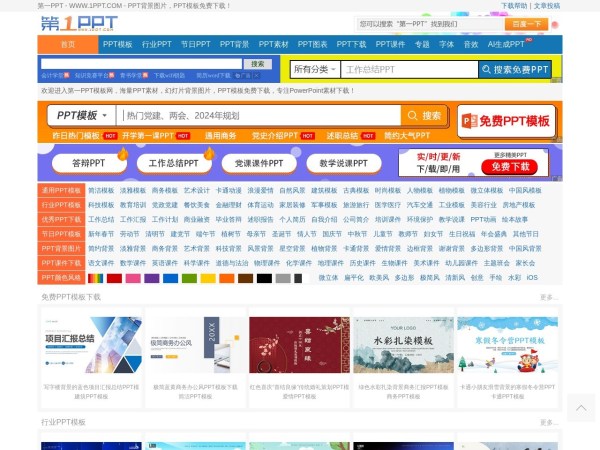Expand the 所有分类 category dropdown

313,70
